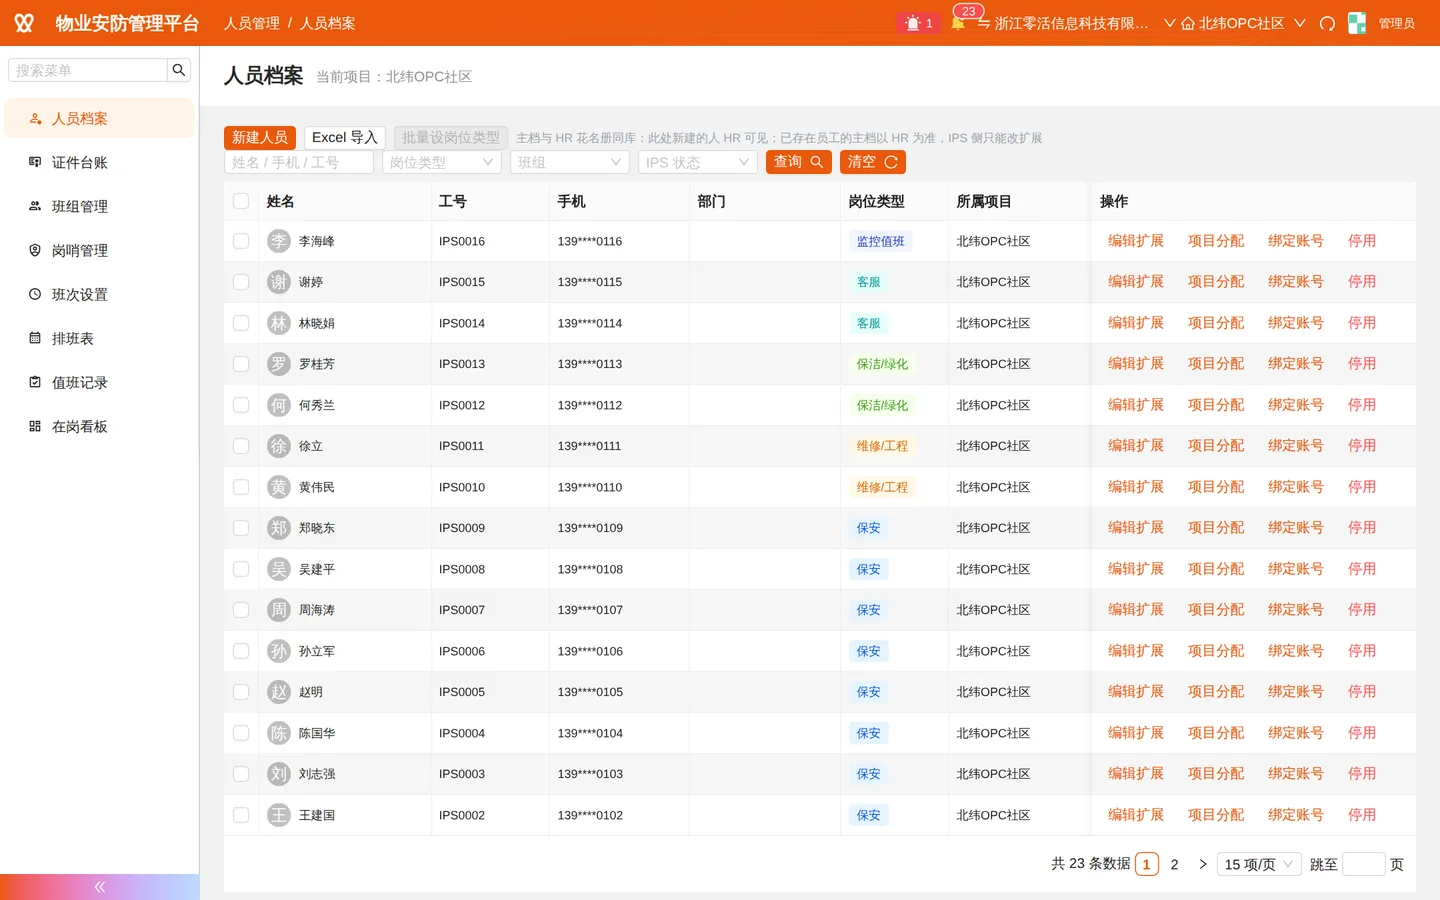Open the 岗位类型 filter dropdown
Screen dimensions: 1440x900
click(x=442, y=162)
